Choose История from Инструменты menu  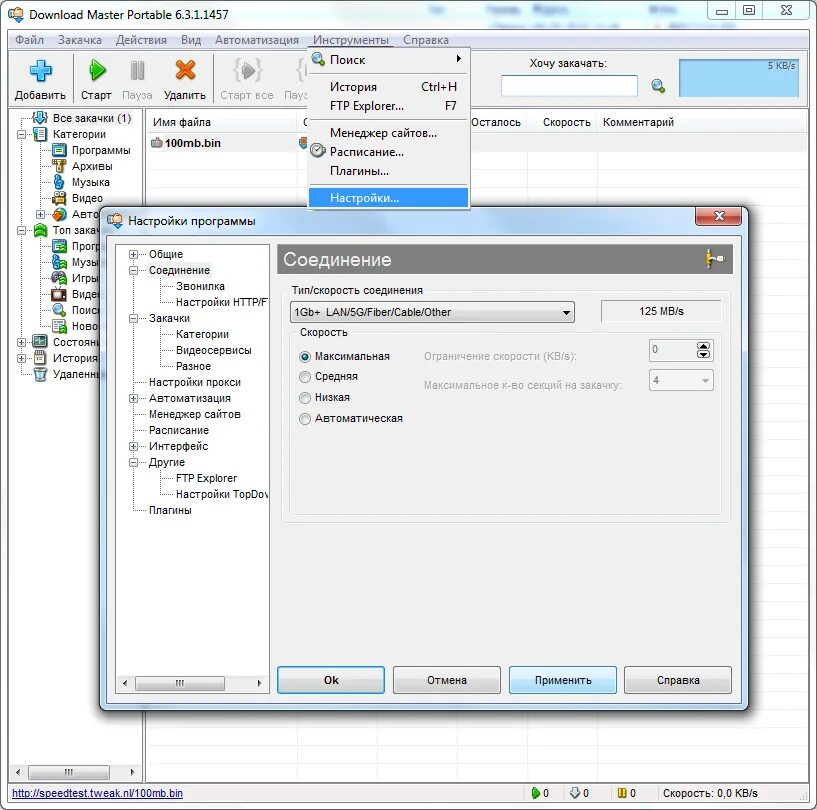click(389, 87)
